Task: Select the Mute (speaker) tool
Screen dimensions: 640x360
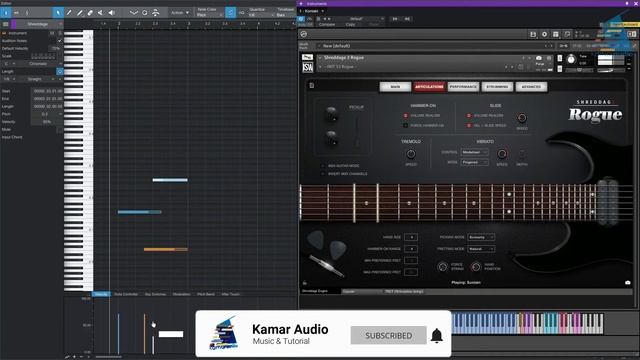Action: click(111, 13)
